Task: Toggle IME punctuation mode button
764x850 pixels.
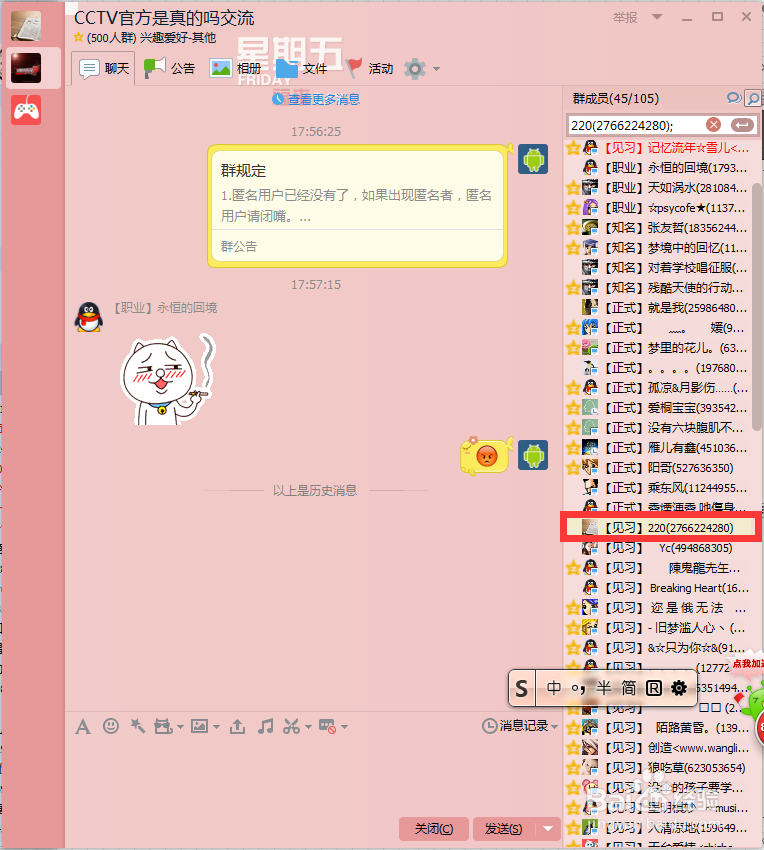Action: 578,688
